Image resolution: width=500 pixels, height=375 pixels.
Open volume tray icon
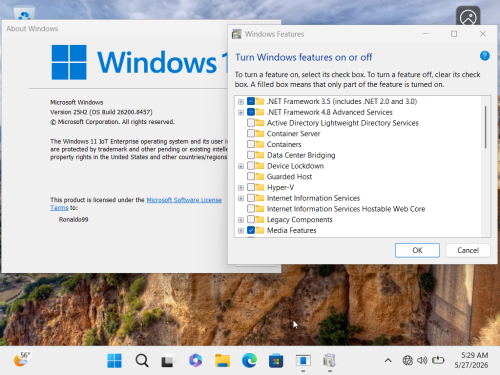coord(422,360)
